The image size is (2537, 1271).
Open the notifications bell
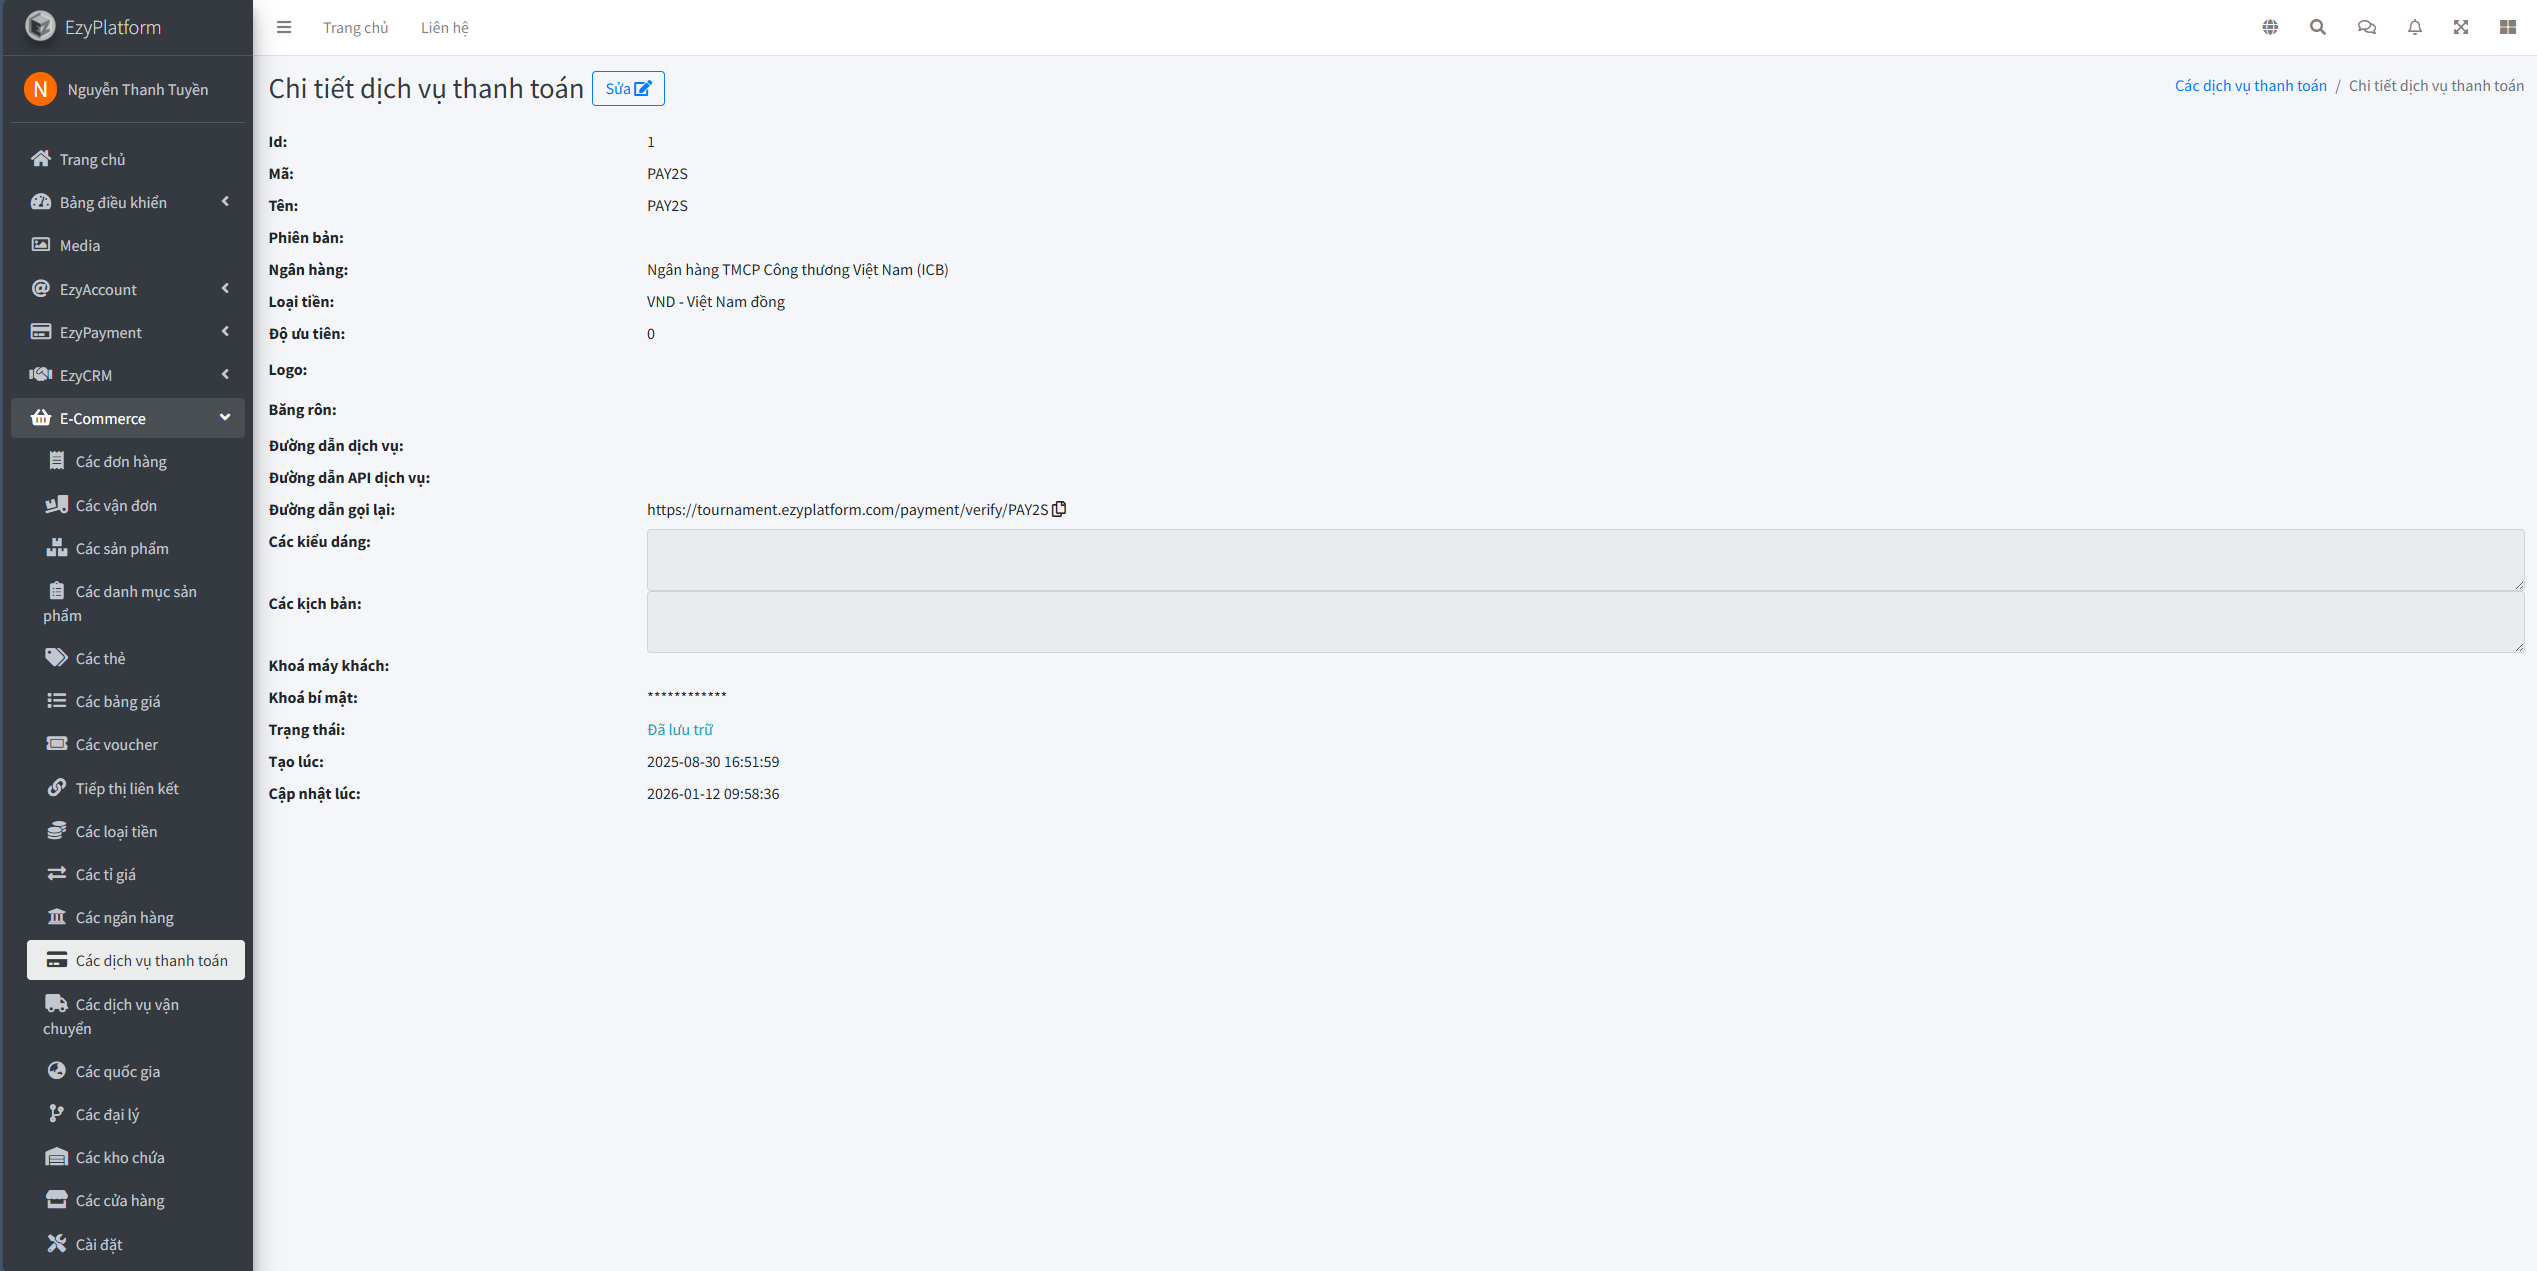point(2414,27)
